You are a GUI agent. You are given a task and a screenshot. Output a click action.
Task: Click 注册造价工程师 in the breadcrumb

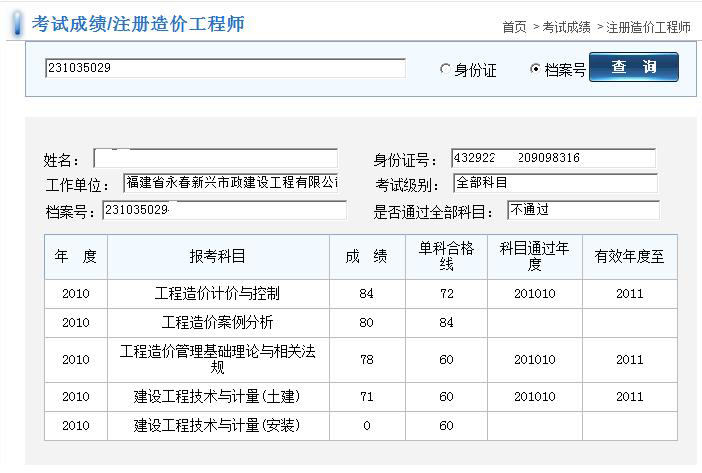tap(649, 27)
